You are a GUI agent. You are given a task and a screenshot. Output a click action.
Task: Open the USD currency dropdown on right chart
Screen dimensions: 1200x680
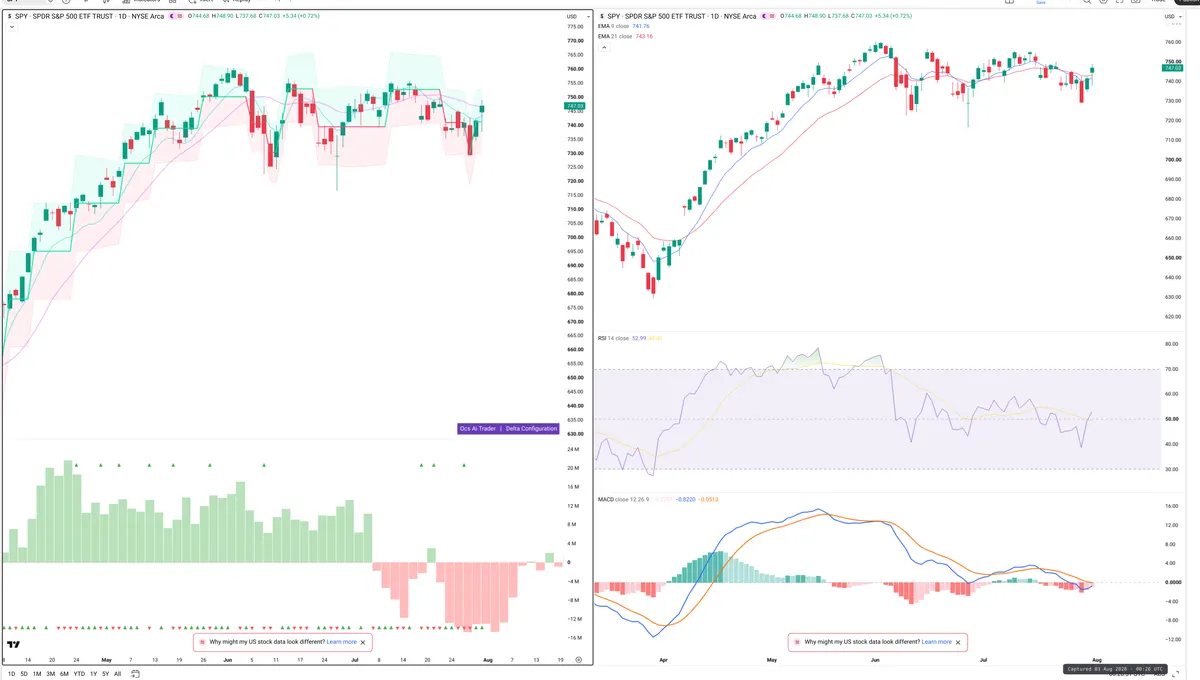coord(1172,17)
